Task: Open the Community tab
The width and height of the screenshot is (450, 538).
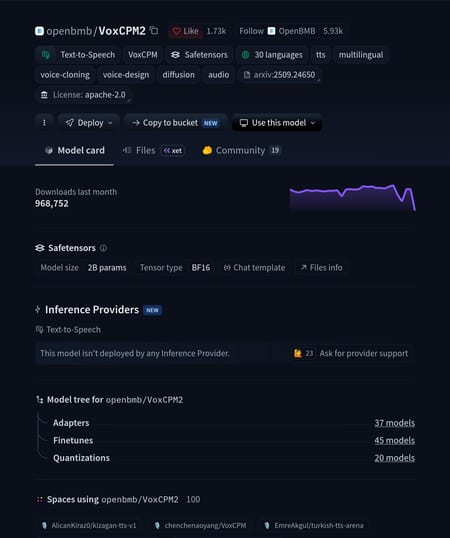Action: point(241,151)
